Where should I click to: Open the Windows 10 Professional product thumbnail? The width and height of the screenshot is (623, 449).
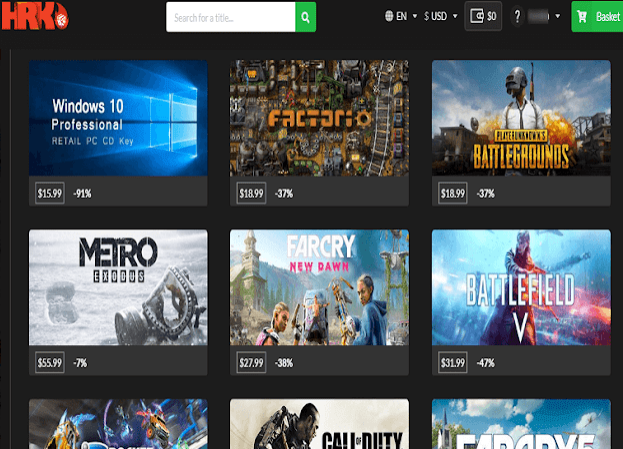tap(118, 118)
